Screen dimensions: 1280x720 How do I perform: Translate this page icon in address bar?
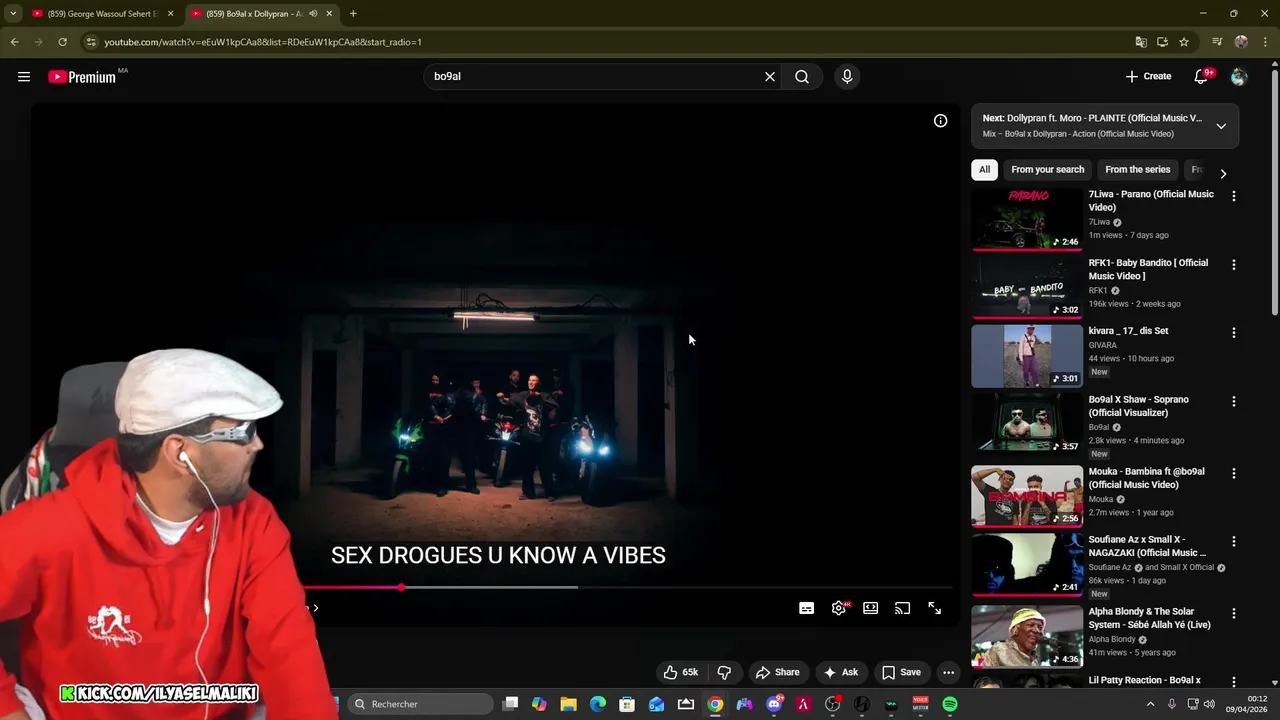pyautogui.click(x=1141, y=42)
